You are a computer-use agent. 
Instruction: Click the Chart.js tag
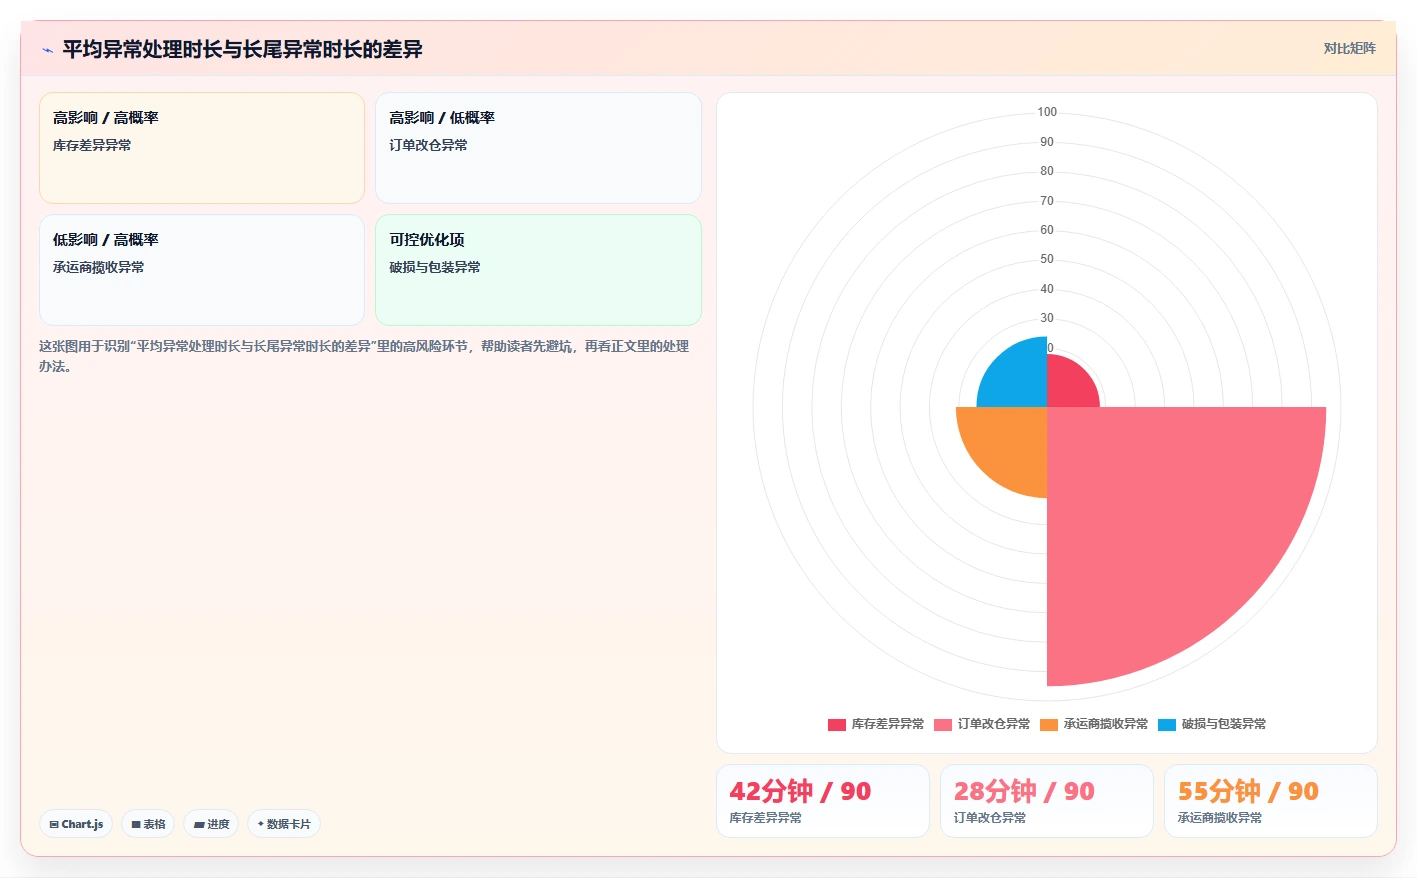(76, 824)
